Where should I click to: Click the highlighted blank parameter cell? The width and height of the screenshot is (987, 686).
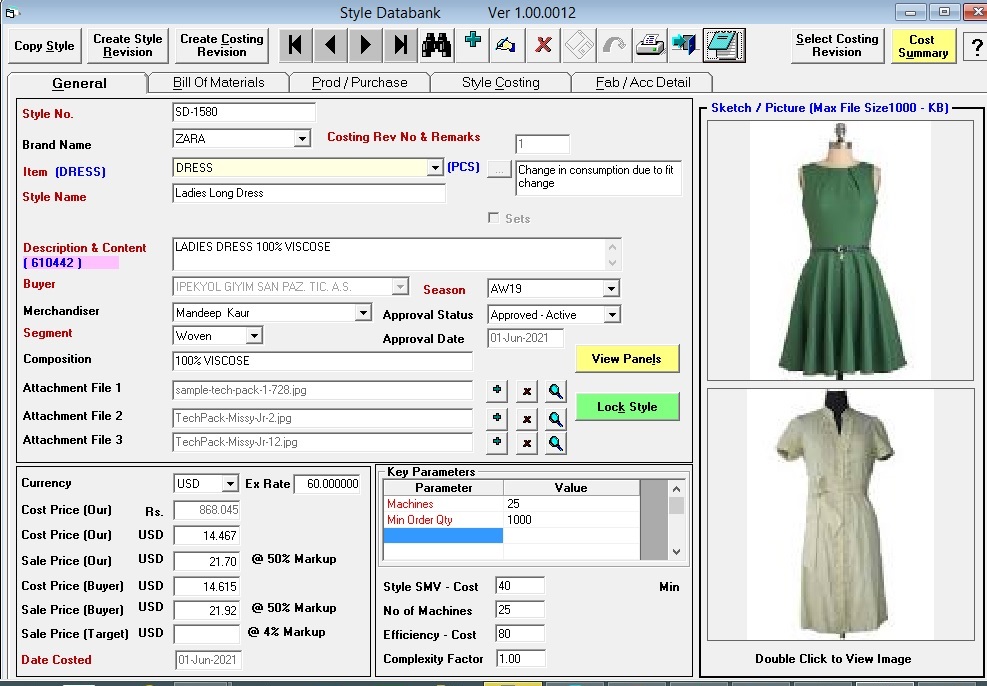point(443,536)
